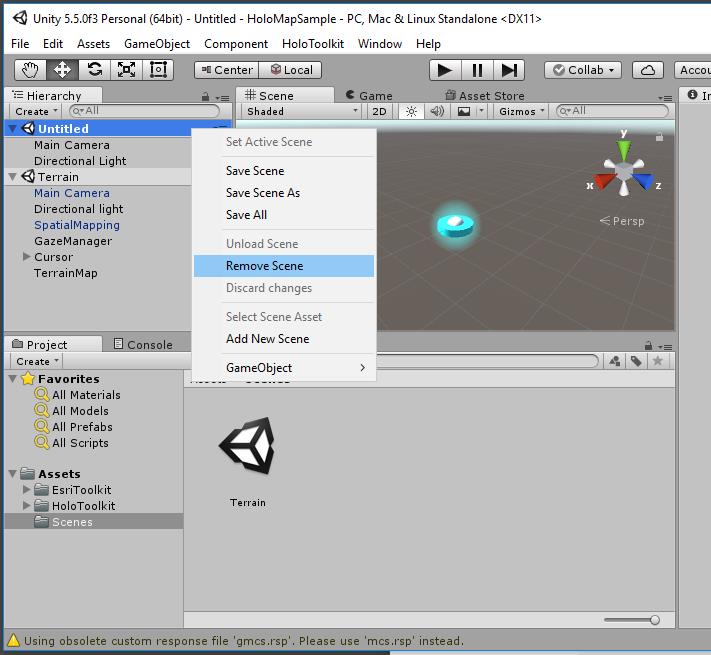
Task: Open the cloud services icon
Action: 648,70
